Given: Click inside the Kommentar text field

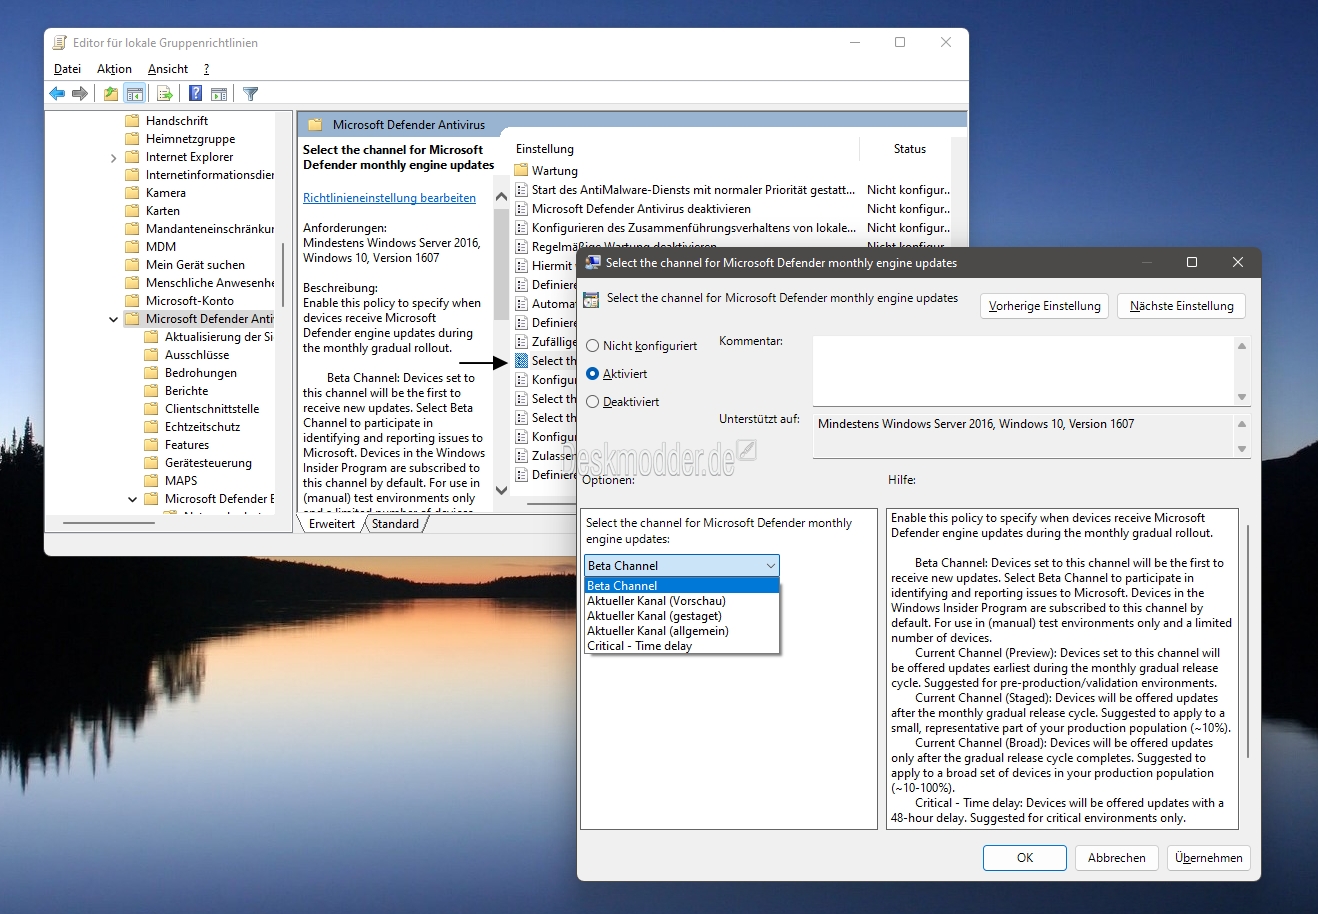Looking at the screenshot, I should (x=1023, y=370).
